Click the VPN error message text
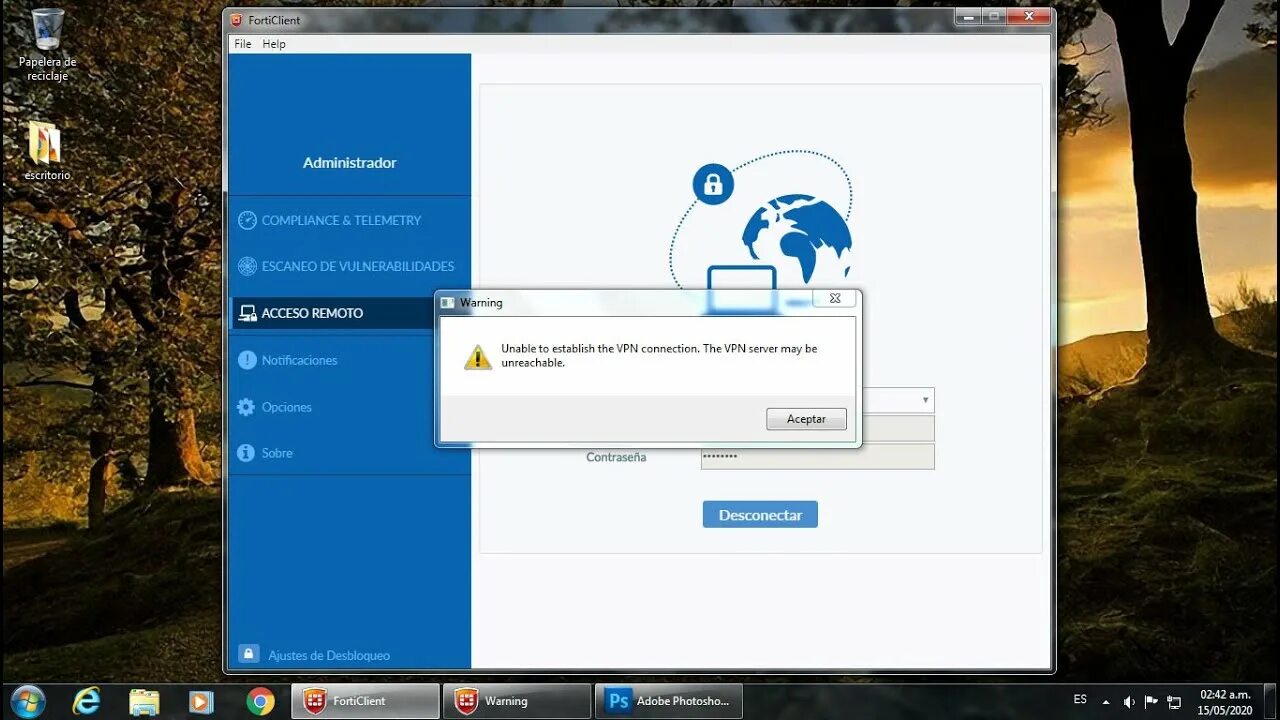The width and height of the screenshot is (1280, 720). (x=659, y=356)
